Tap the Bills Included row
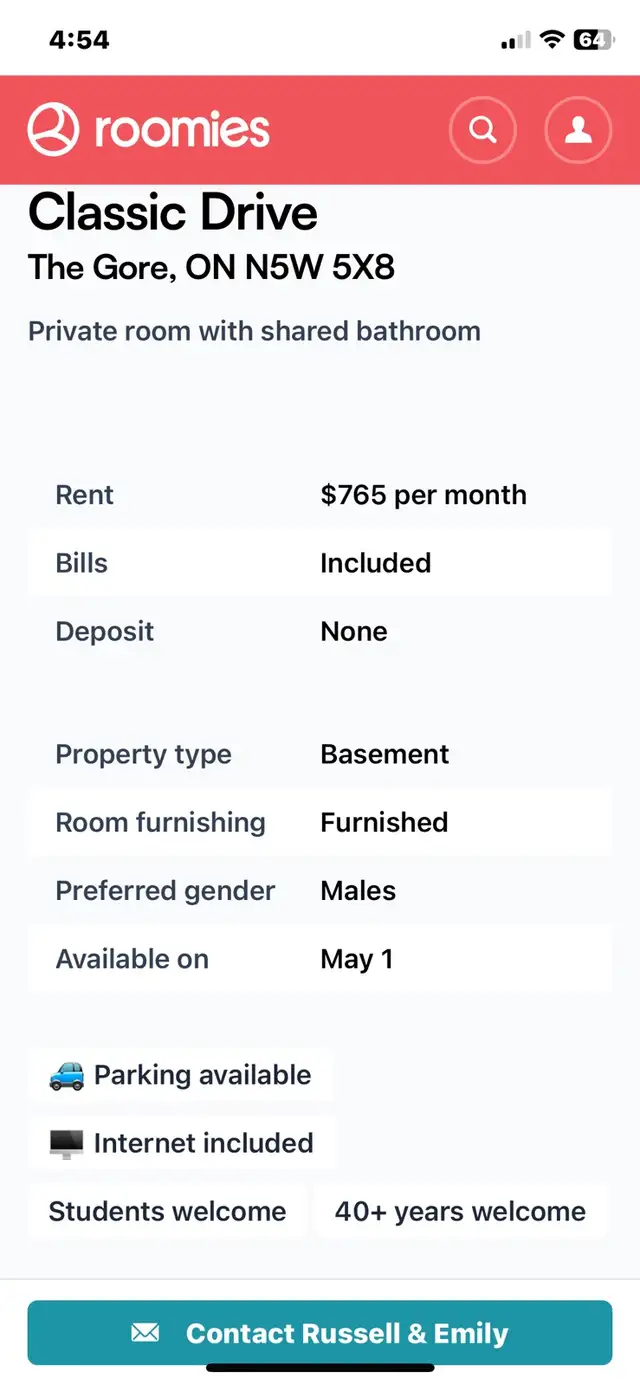This screenshot has height=1386, width=640. [x=320, y=563]
